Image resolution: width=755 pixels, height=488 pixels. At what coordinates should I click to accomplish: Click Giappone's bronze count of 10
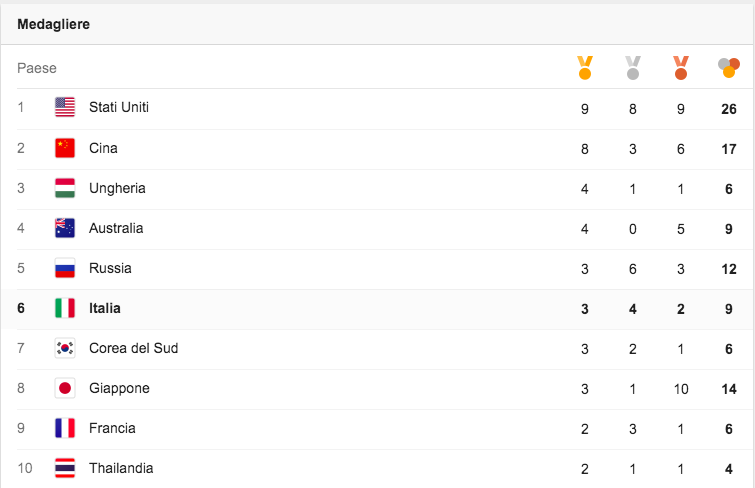pyautogui.click(x=681, y=388)
